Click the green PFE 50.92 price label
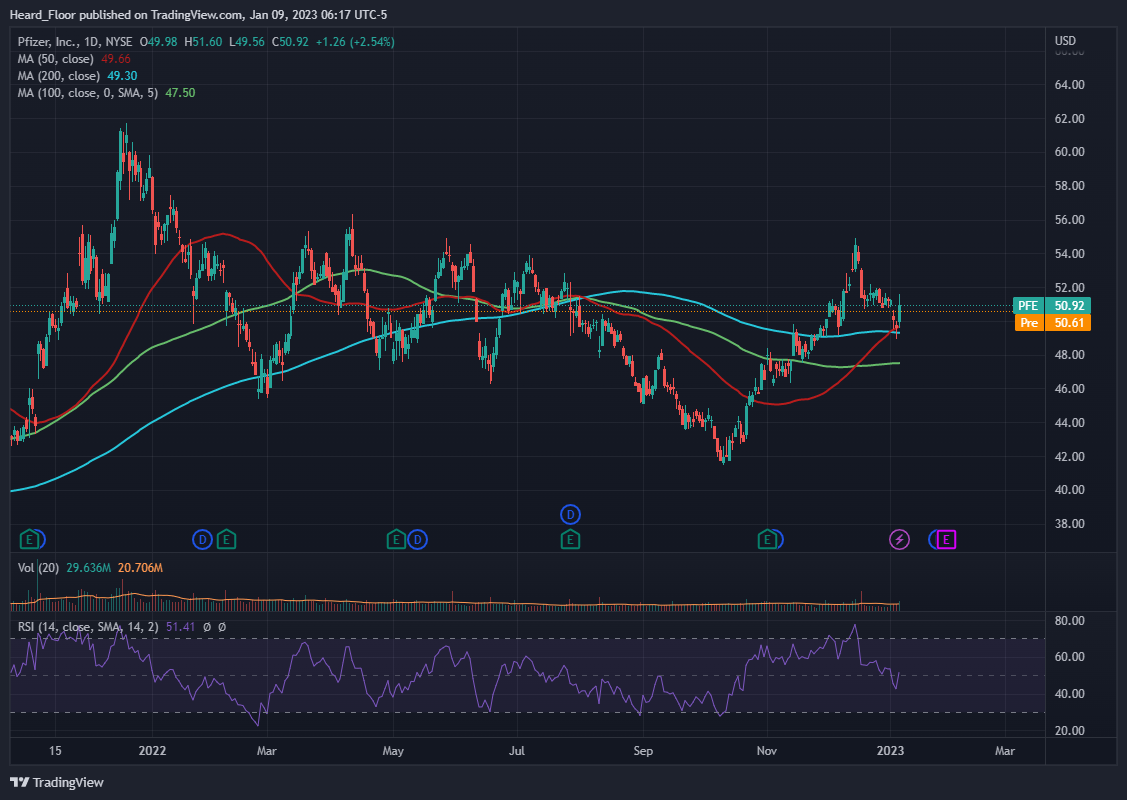This screenshot has height=800, width=1127. pos(1052,306)
